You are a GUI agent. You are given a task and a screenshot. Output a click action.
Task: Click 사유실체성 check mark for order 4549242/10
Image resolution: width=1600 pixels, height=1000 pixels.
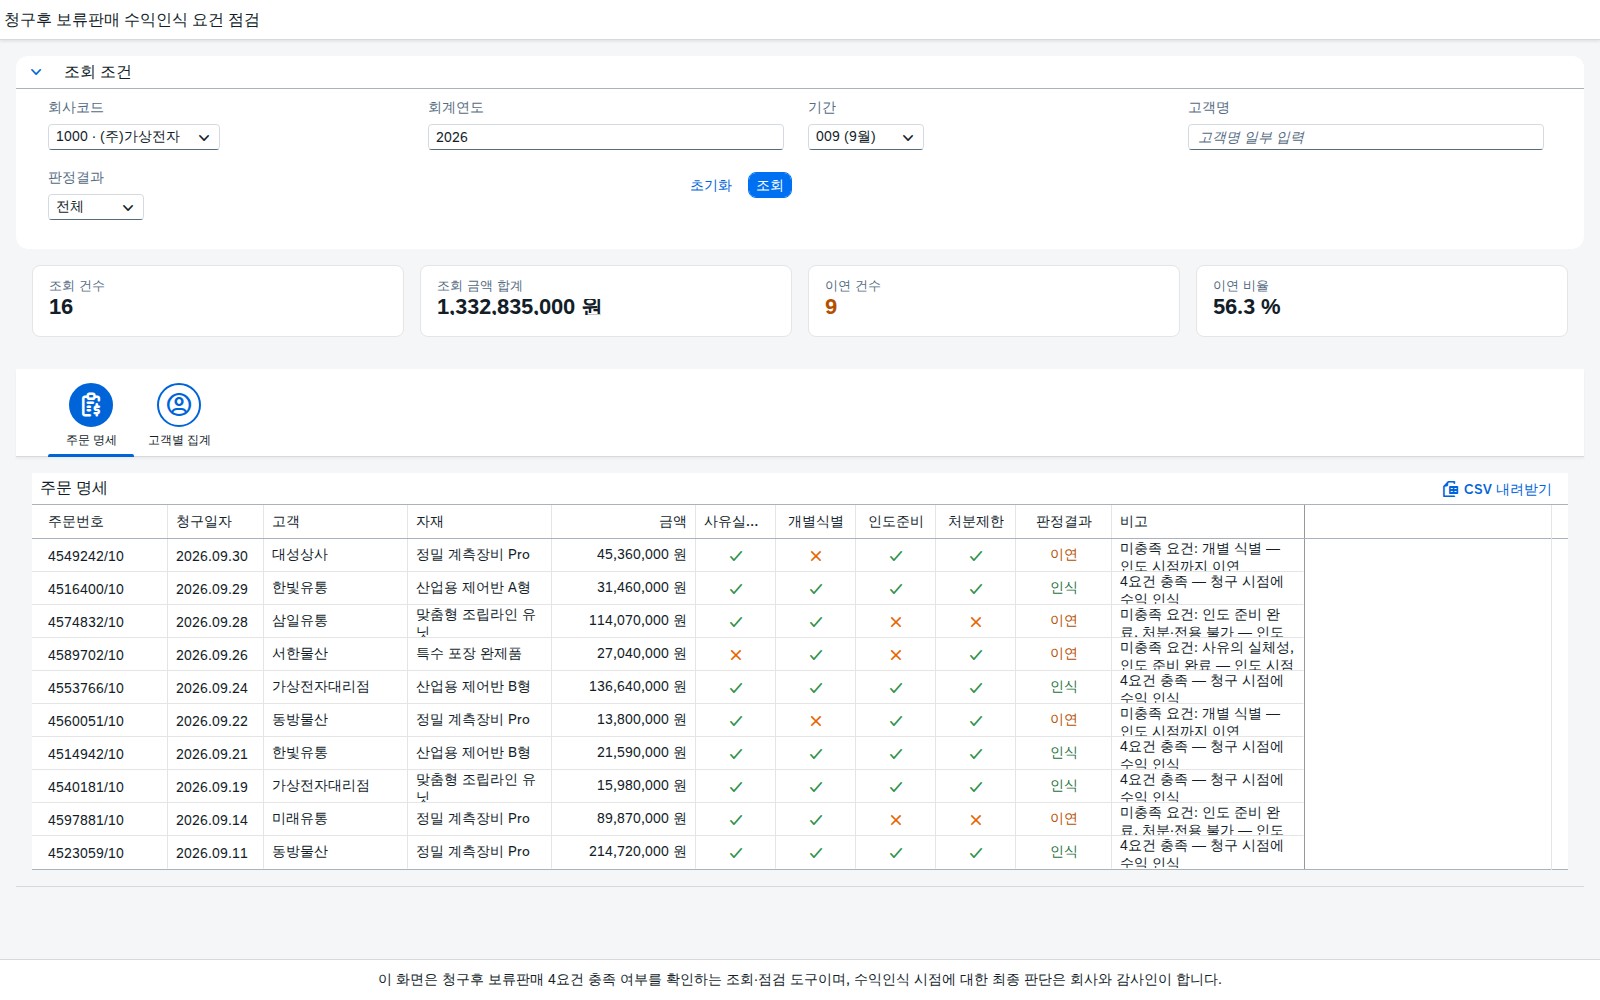point(736,556)
